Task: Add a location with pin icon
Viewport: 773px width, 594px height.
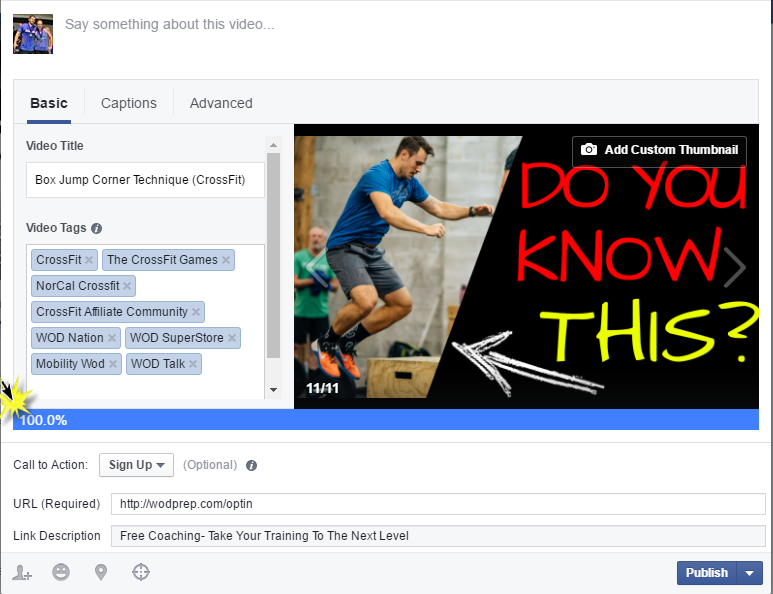Action: click(x=101, y=572)
